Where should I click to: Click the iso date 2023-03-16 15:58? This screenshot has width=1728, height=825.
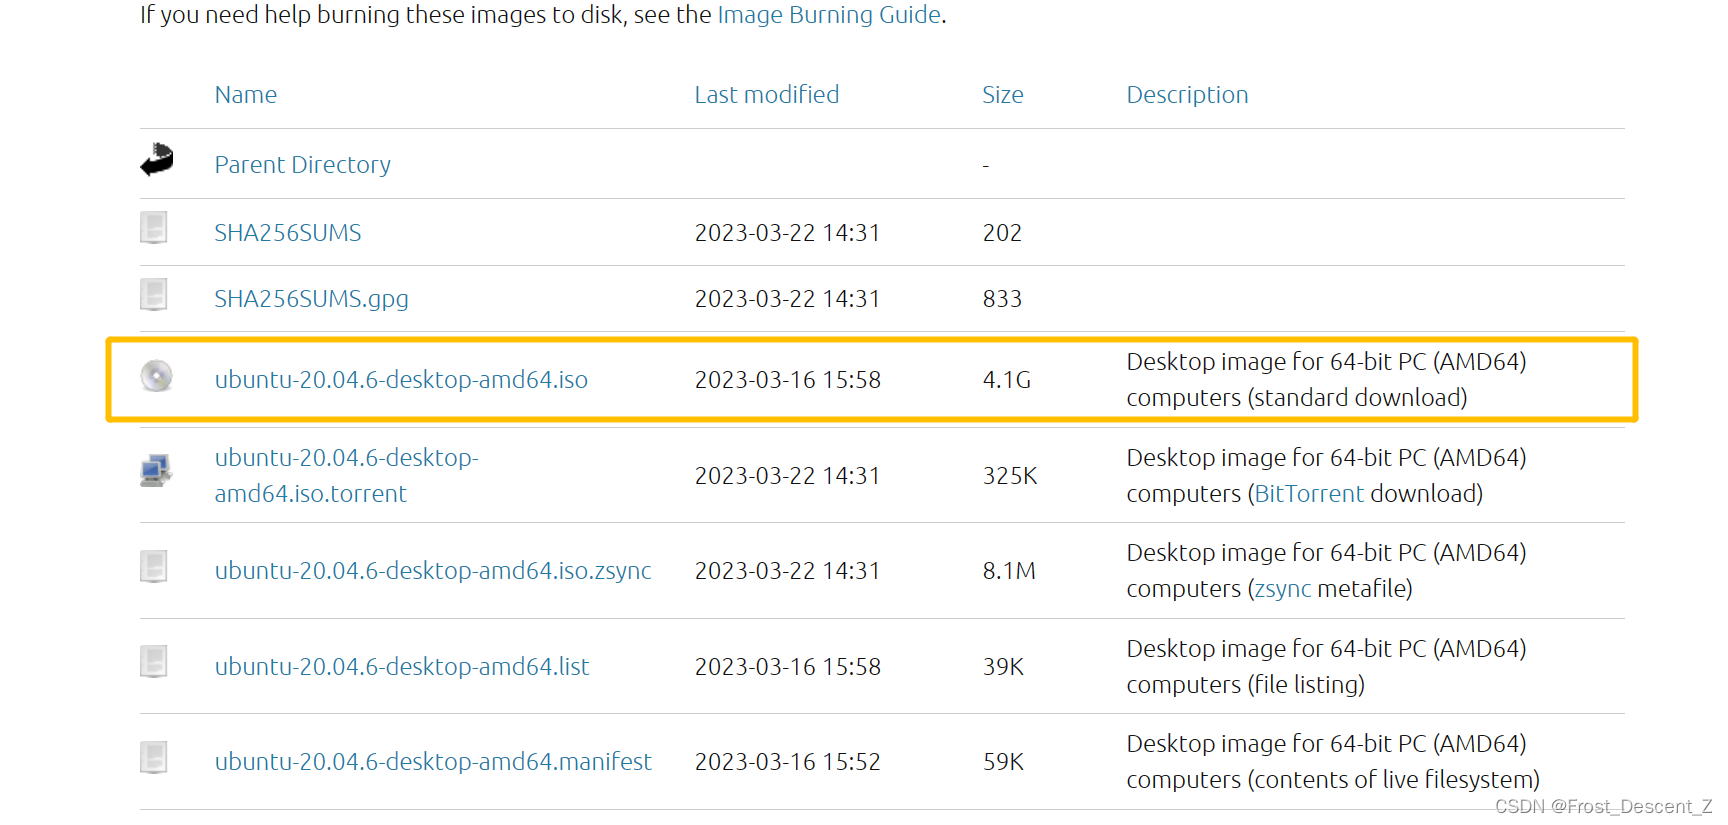tap(788, 380)
